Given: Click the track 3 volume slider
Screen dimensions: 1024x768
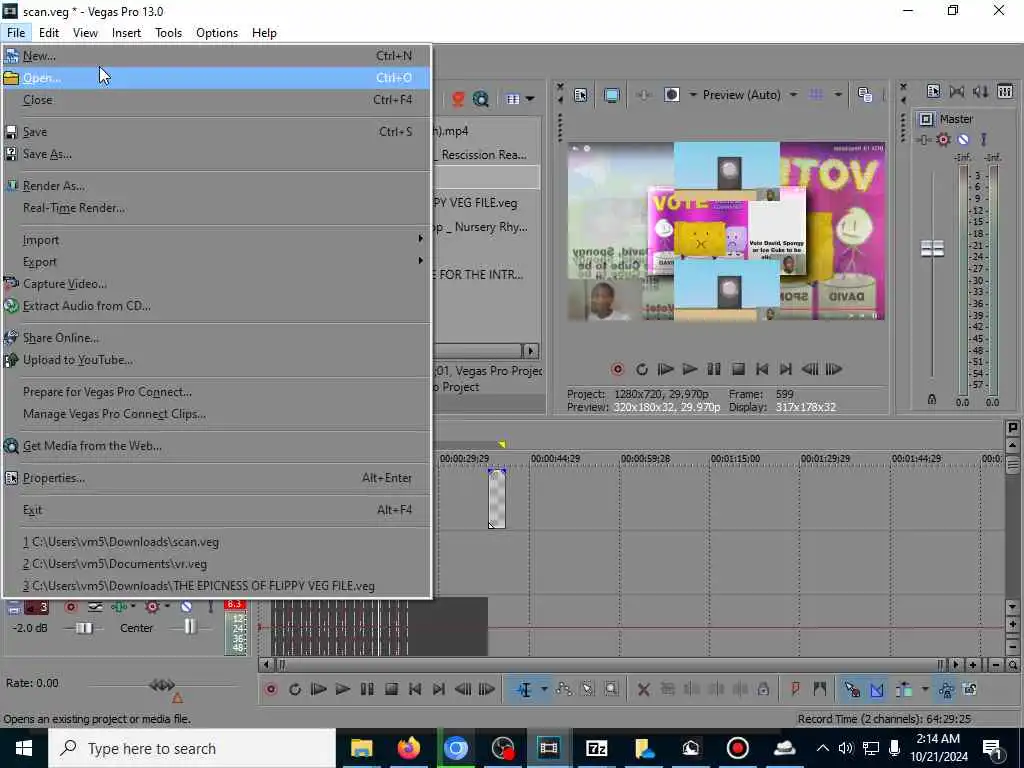Looking at the screenshot, I should pos(84,628).
